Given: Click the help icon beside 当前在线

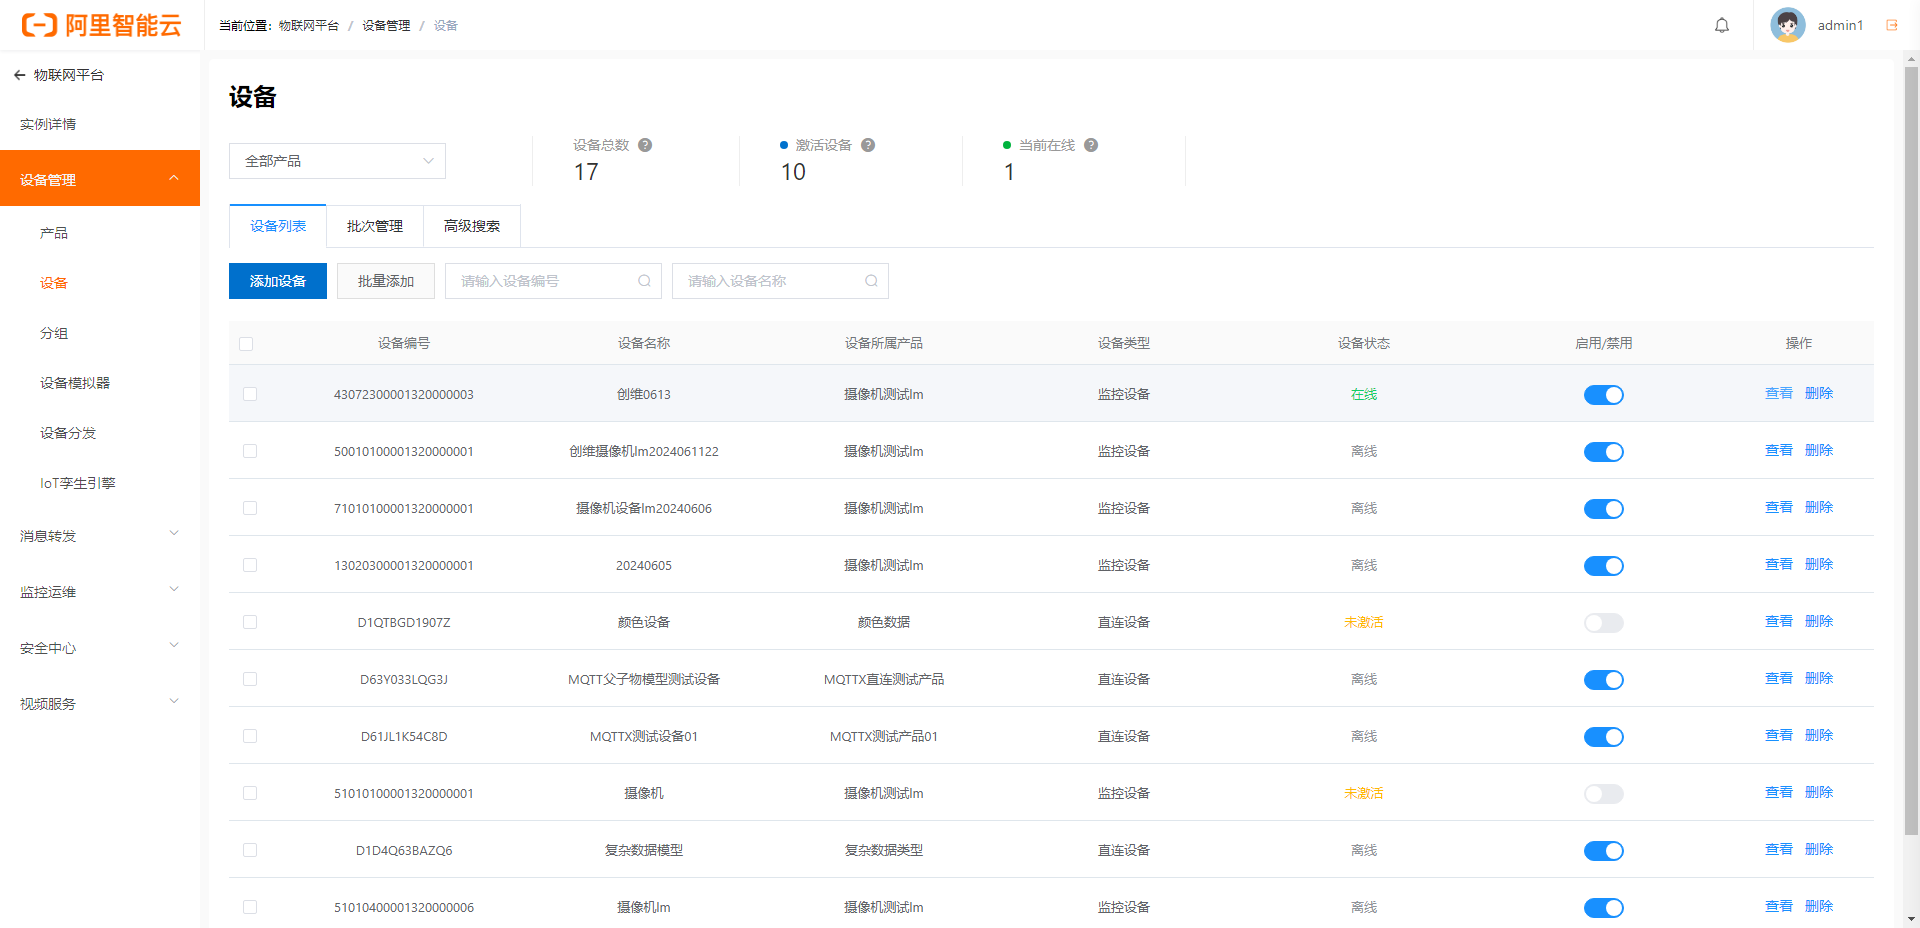Looking at the screenshot, I should coord(1091,145).
